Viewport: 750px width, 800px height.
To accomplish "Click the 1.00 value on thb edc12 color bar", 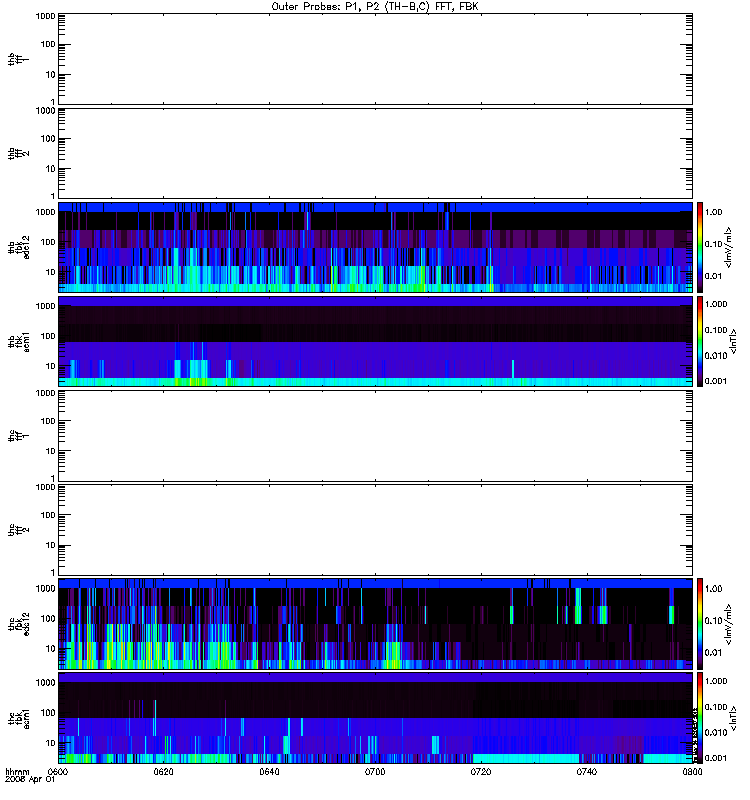I will pyautogui.click(x=713, y=212).
